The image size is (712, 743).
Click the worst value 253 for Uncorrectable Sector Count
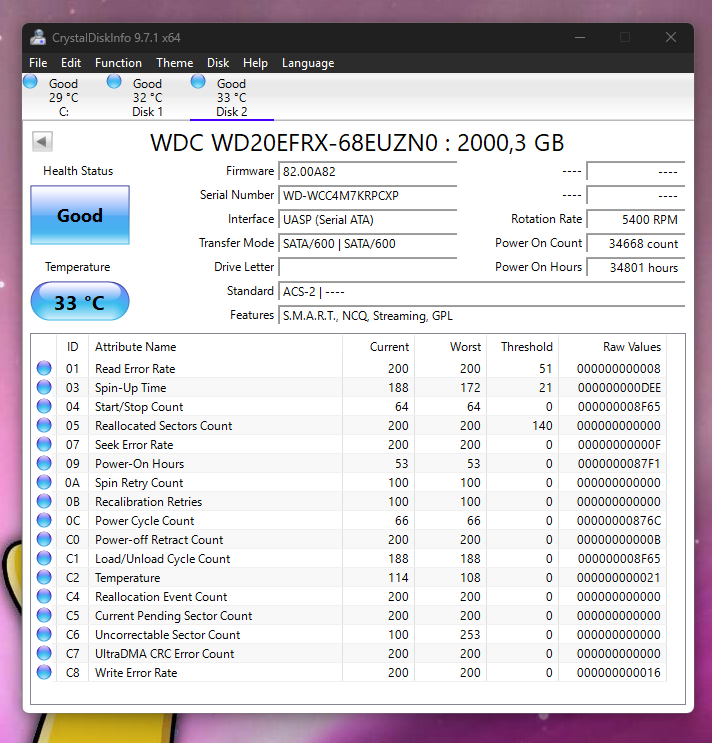coord(470,634)
